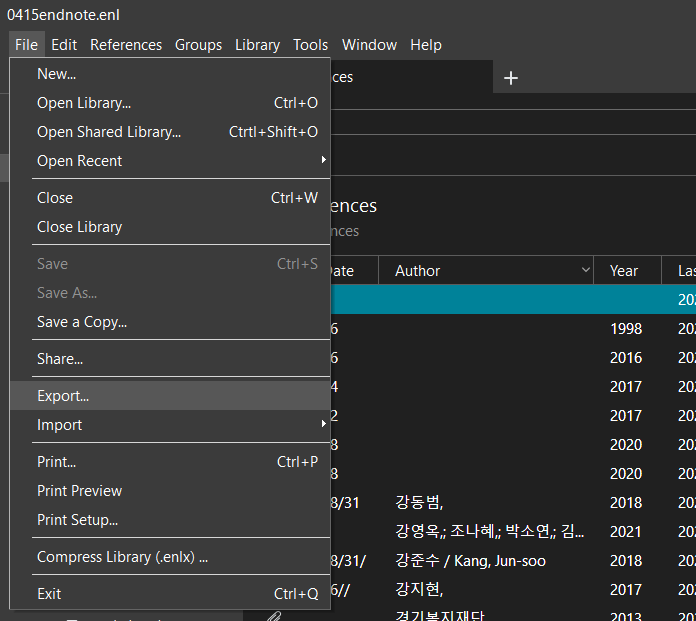Choose Export... from File menu
696x621 pixels.
(x=170, y=396)
